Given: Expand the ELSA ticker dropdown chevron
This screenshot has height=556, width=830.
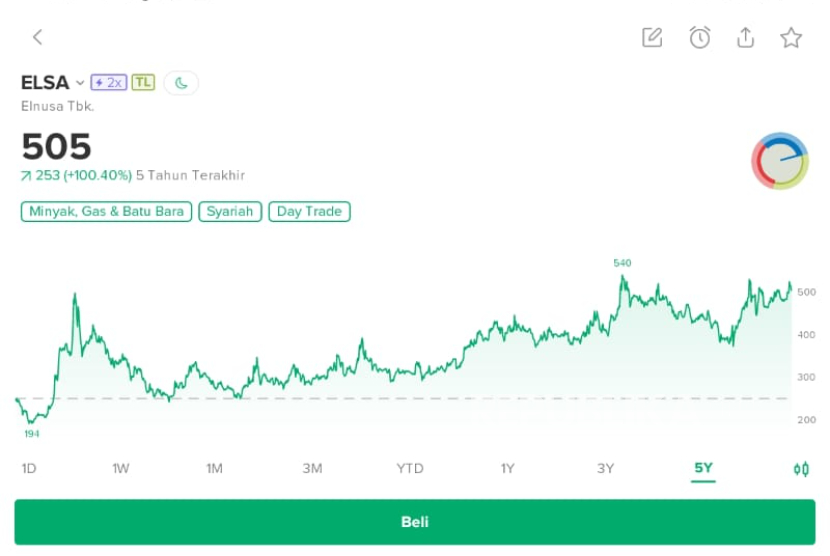Looking at the screenshot, I should click(x=80, y=83).
